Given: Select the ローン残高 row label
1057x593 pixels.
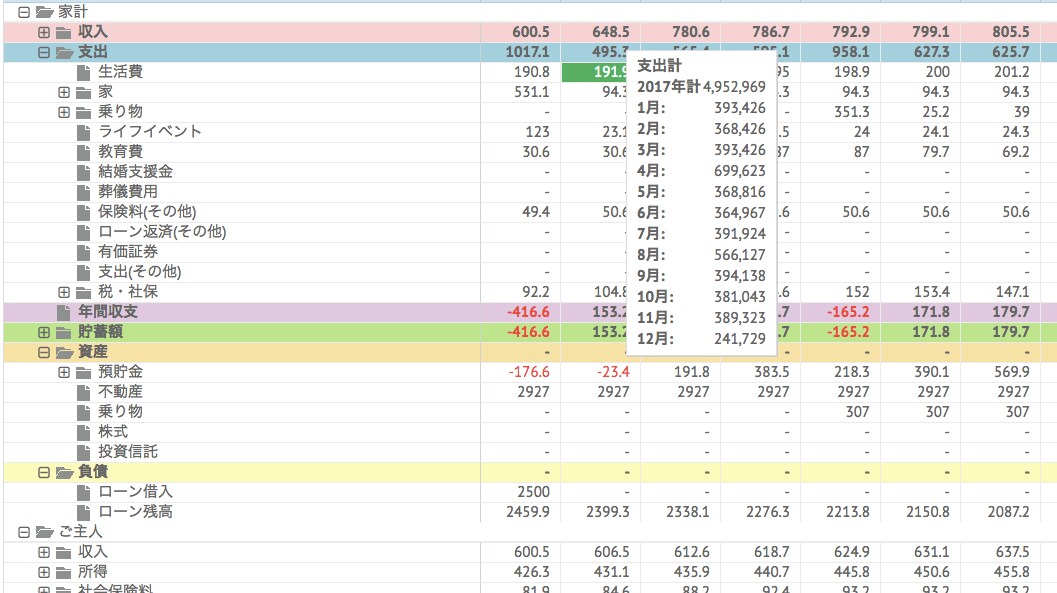Looking at the screenshot, I should (135, 512).
